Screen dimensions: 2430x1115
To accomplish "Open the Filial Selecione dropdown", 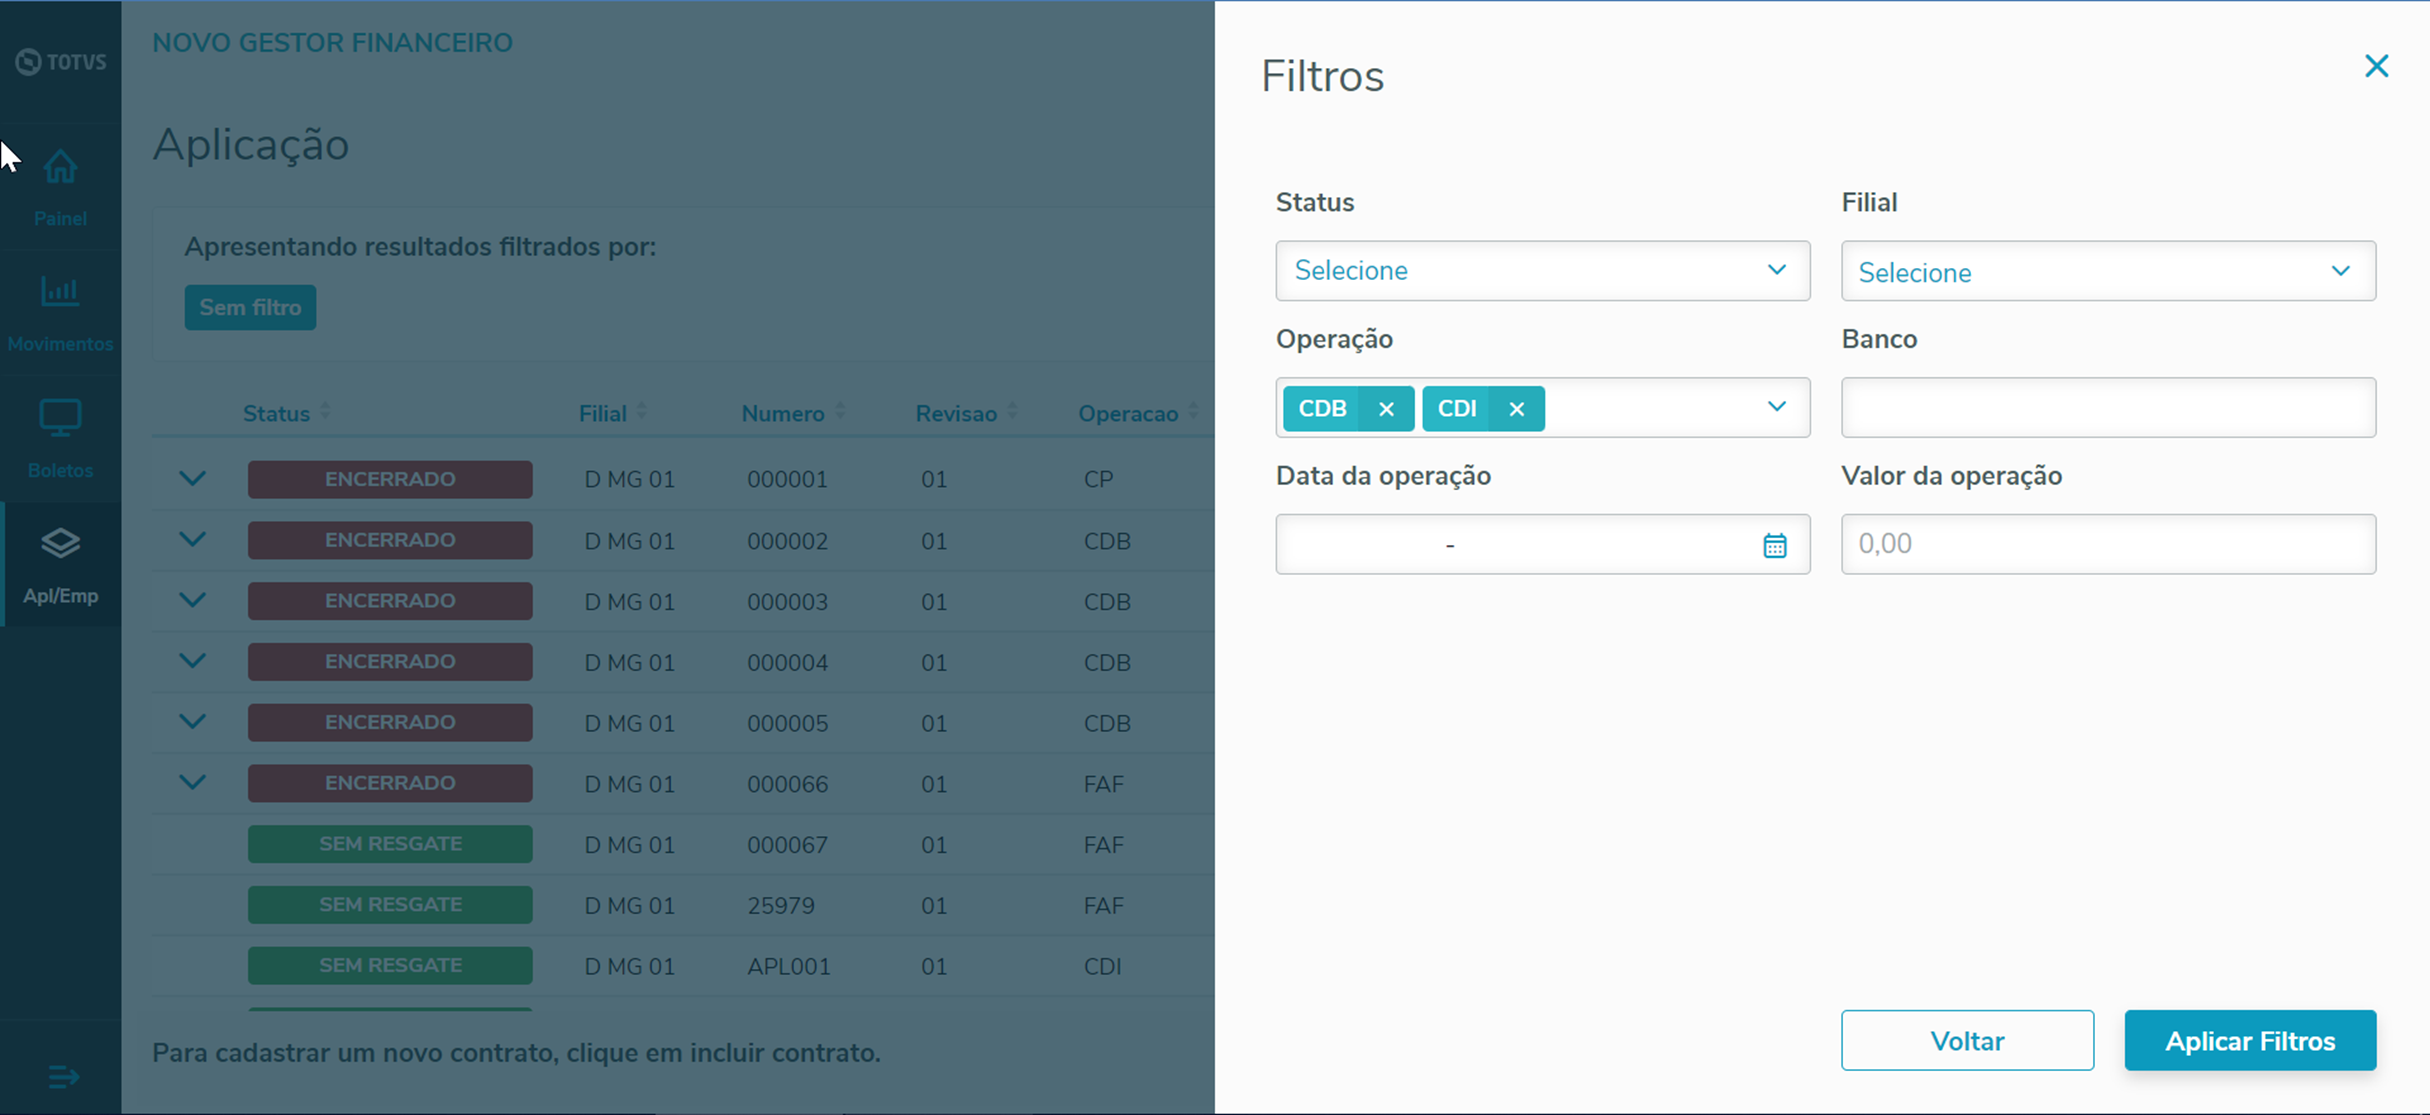I will pyautogui.click(x=2107, y=271).
